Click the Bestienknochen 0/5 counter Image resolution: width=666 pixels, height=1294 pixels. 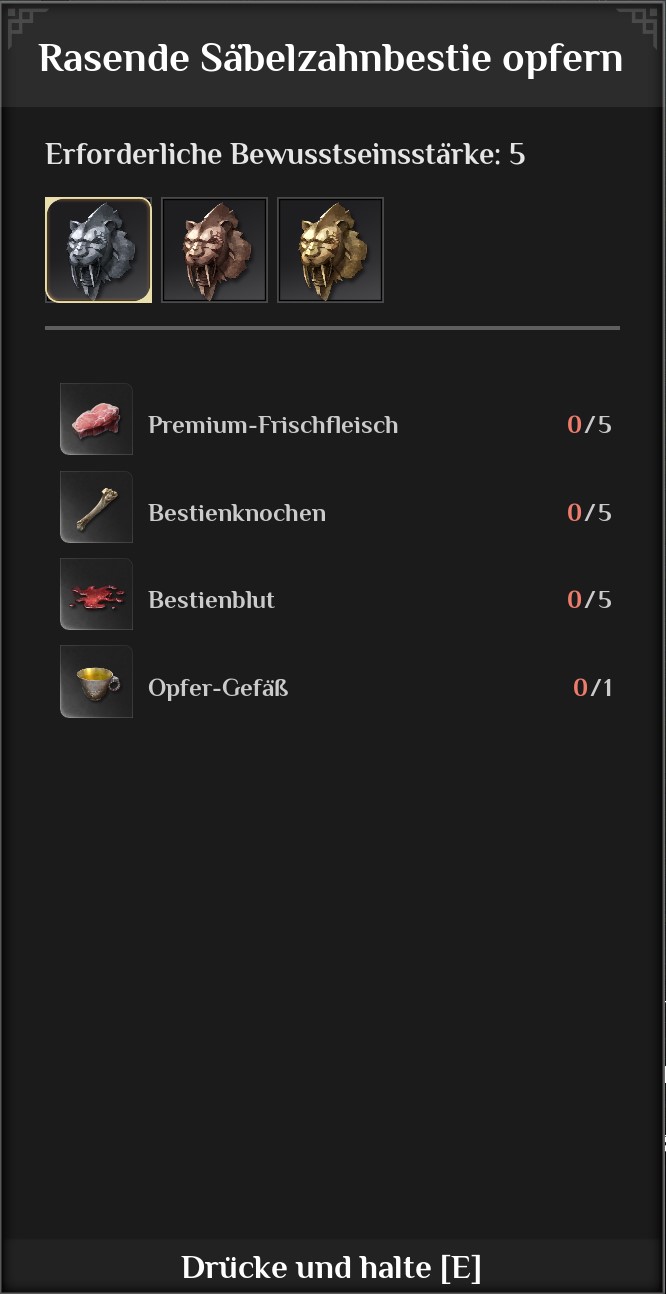point(589,513)
